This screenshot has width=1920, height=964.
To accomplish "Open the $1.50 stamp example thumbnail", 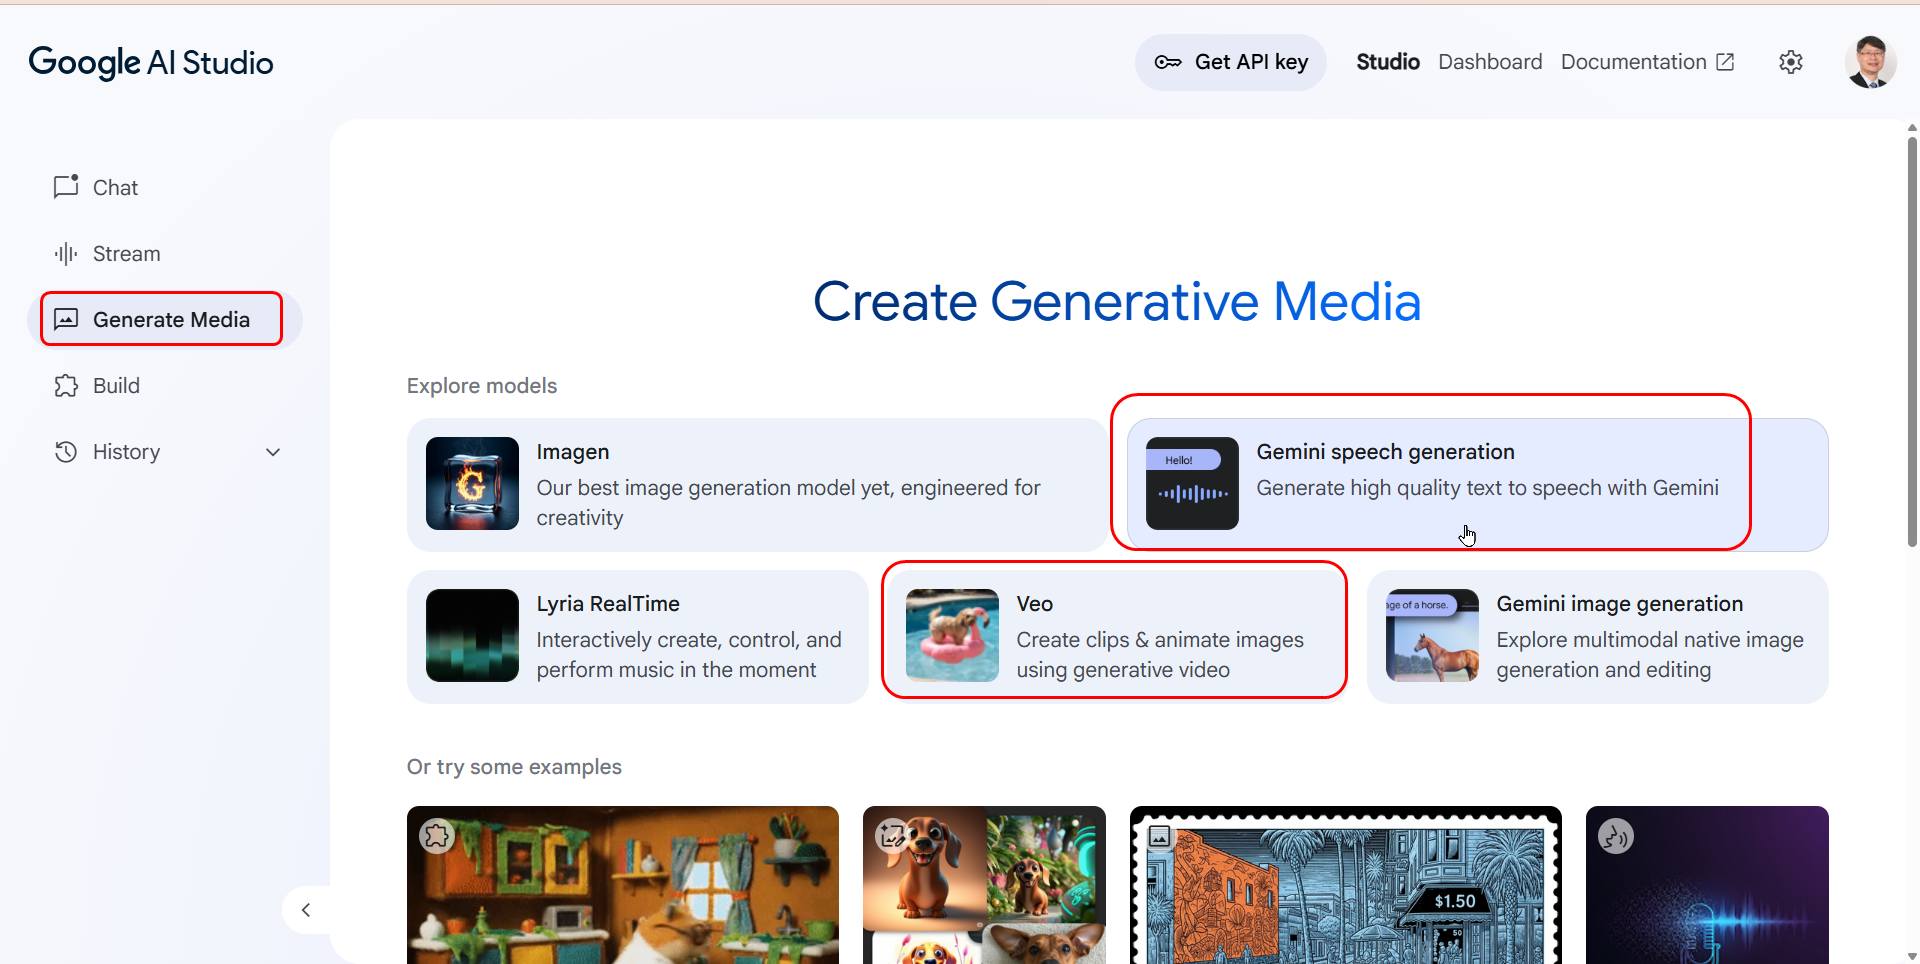I will [x=1345, y=885].
